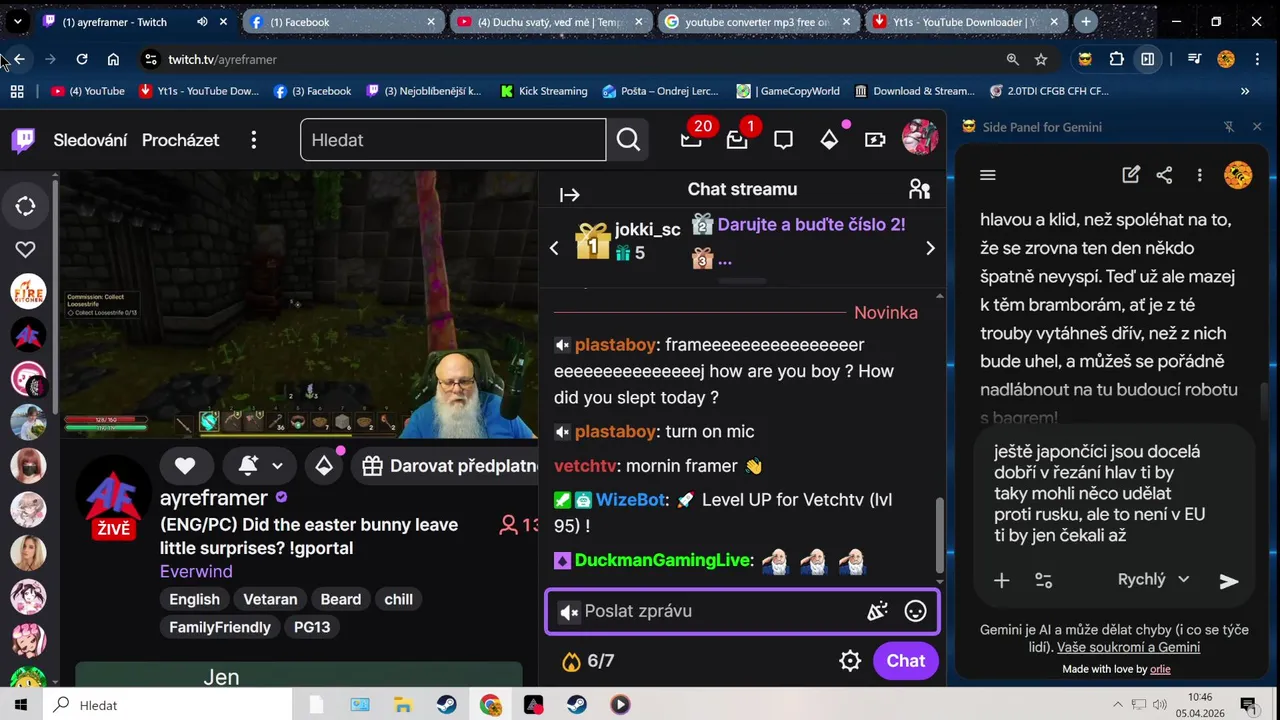1280x720 pixels.
Task: Open Gemini side panel hamburger menu
Action: [x=988, y=175]
